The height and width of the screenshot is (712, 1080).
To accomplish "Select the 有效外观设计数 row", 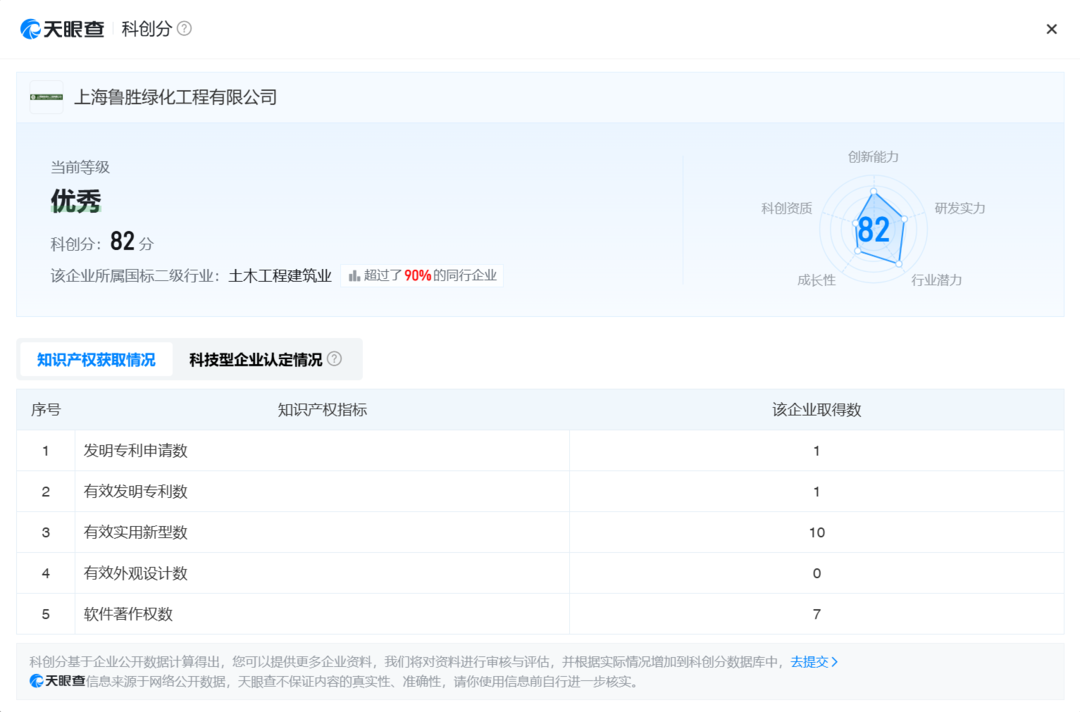I will coord(540,573).
